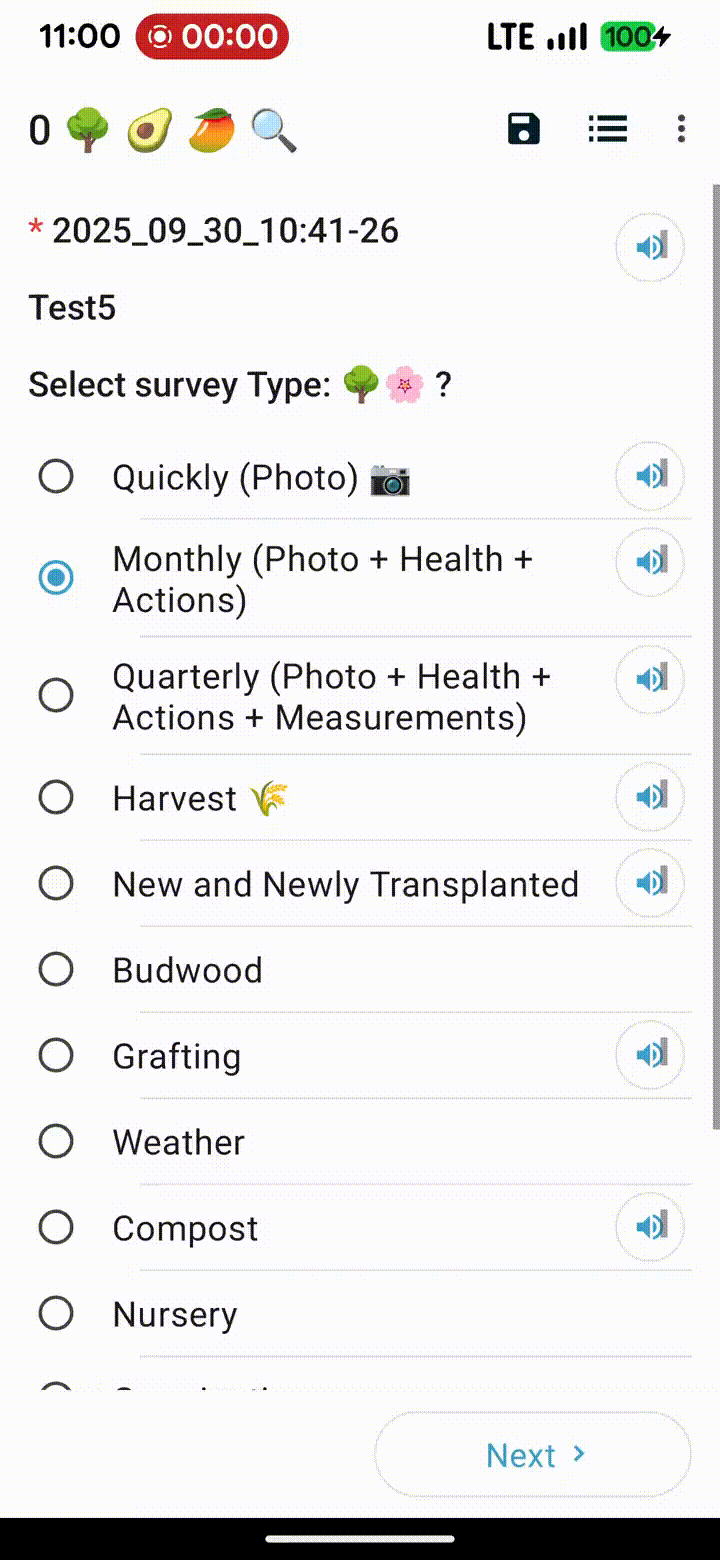Go to the Next page

[533, 1455]
